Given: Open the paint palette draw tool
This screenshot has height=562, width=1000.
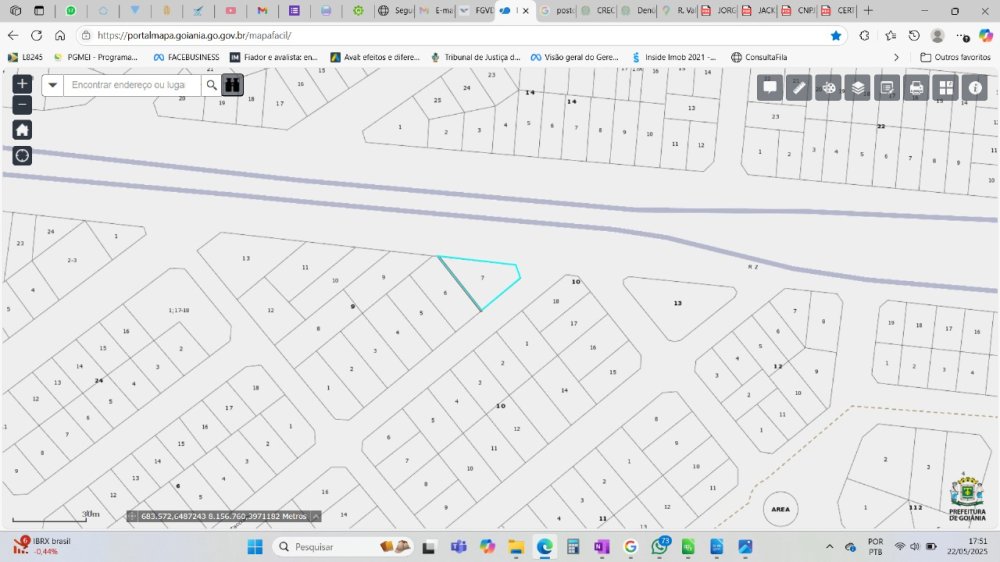Looking at the screenshot, I should [828, 88].
